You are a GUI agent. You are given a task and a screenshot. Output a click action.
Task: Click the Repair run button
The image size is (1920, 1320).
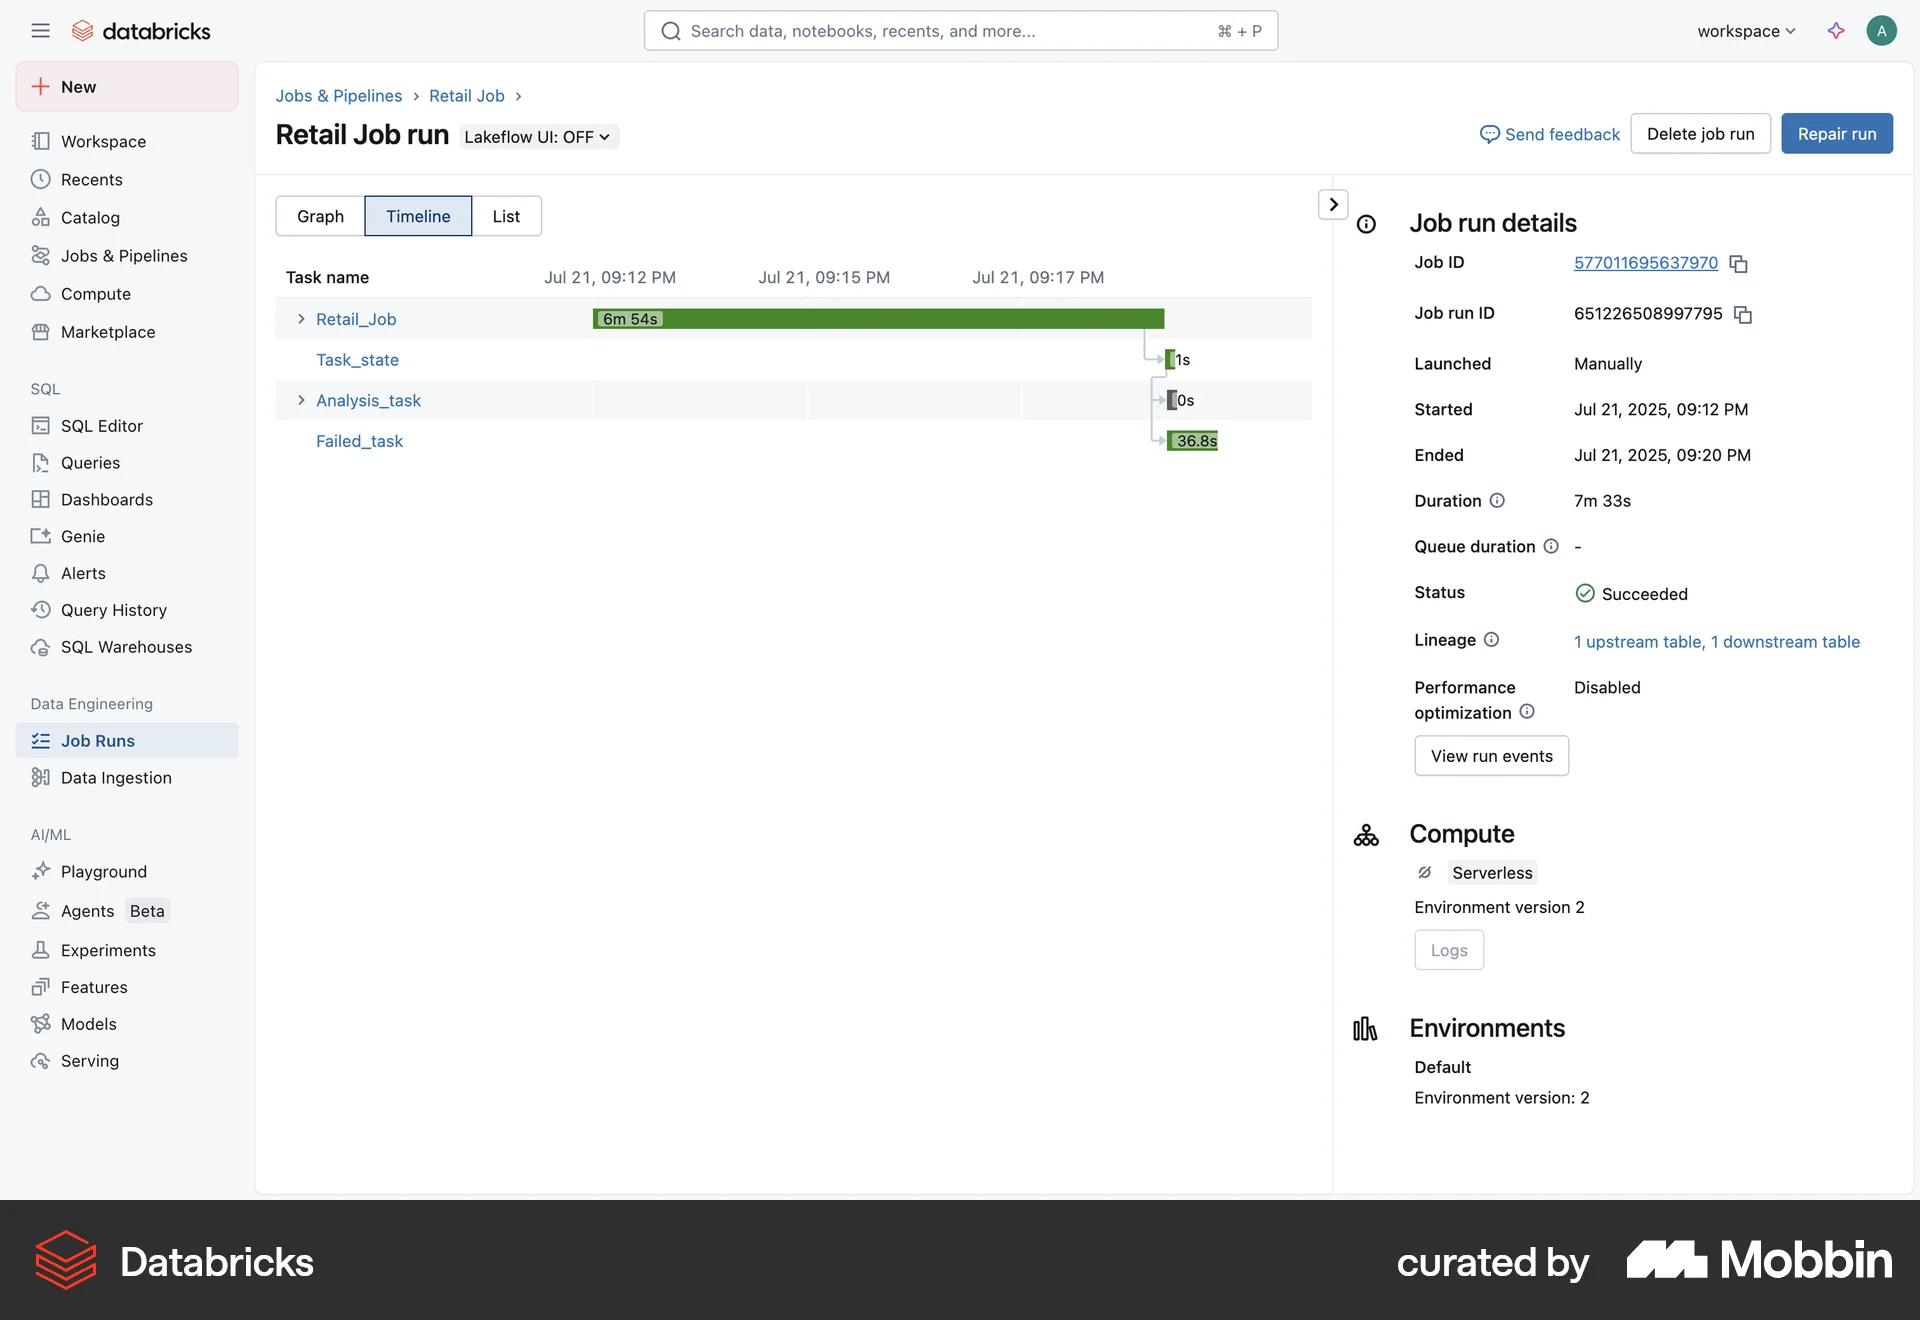click(x=1836, y=133)
